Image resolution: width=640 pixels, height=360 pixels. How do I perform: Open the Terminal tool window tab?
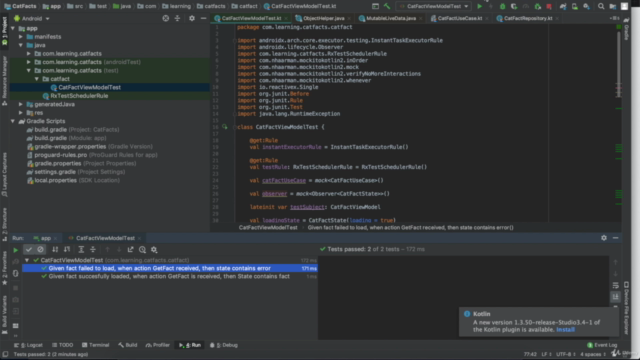click(96, 345)
